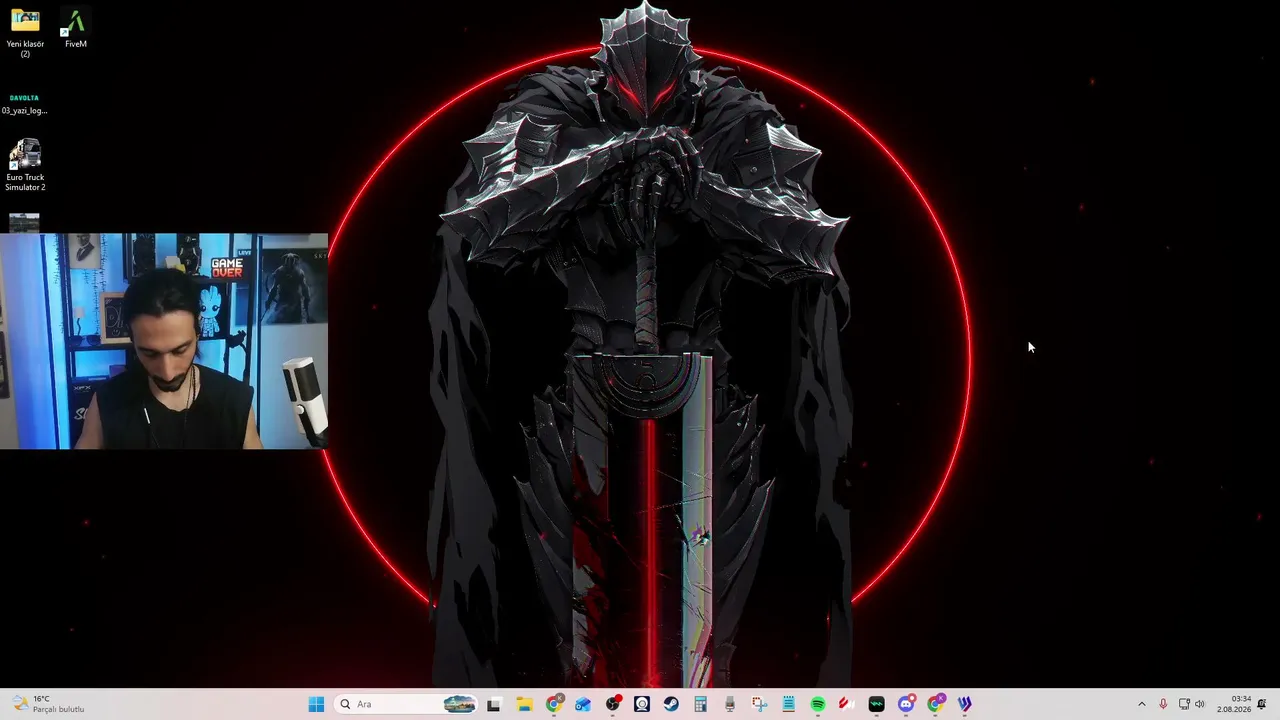Viewport: 1280px width, 720px height.
Task: Launch Steam from the taskbar
Action: click(671, 704)
